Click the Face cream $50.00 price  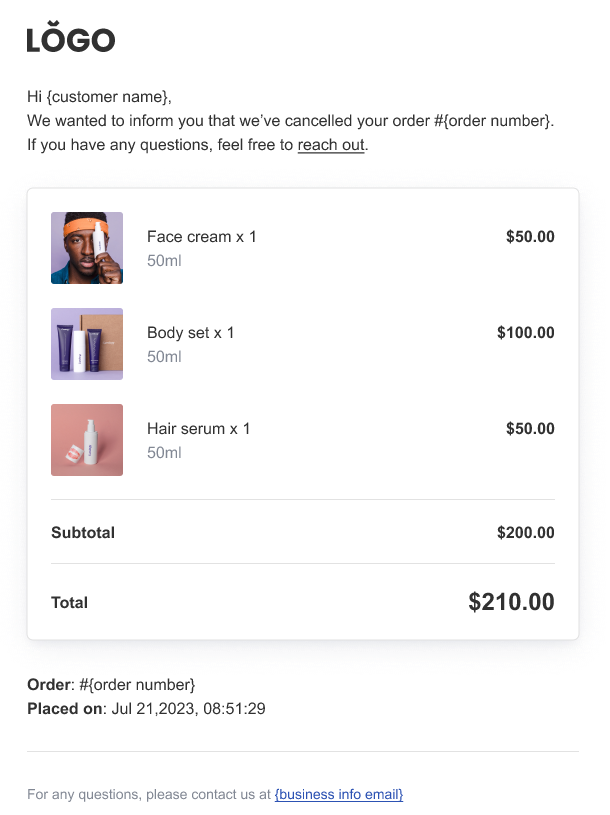click(x=530, y=237)
